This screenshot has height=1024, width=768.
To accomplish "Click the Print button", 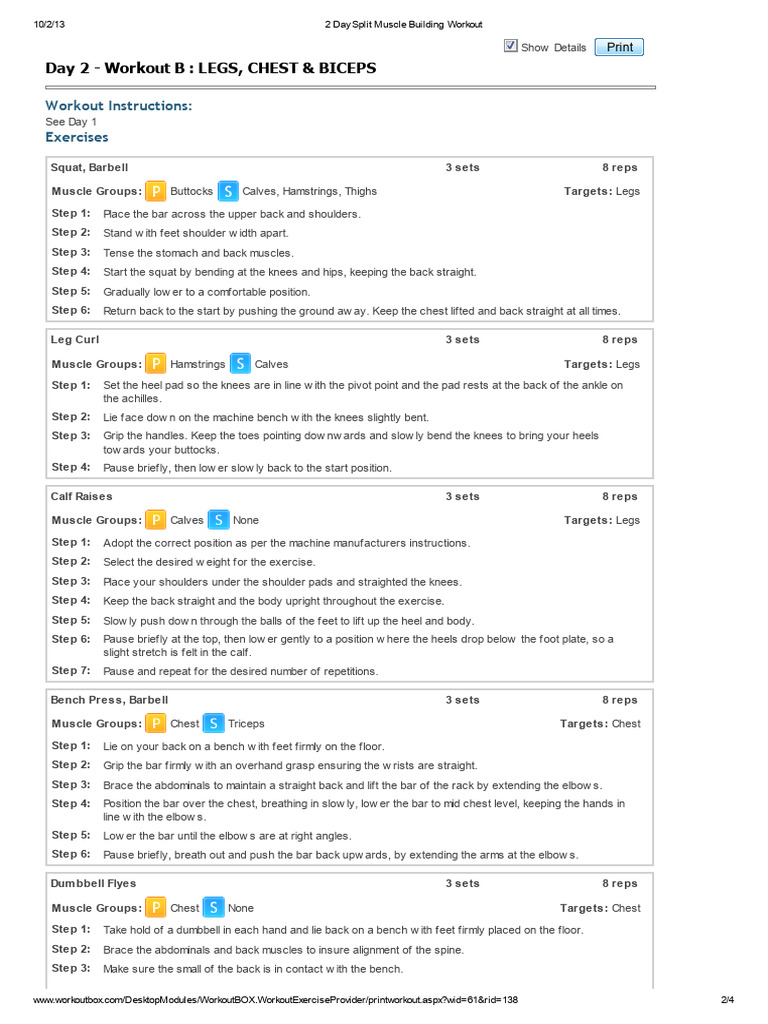I will pyautogui.click(x=619, y=47).
